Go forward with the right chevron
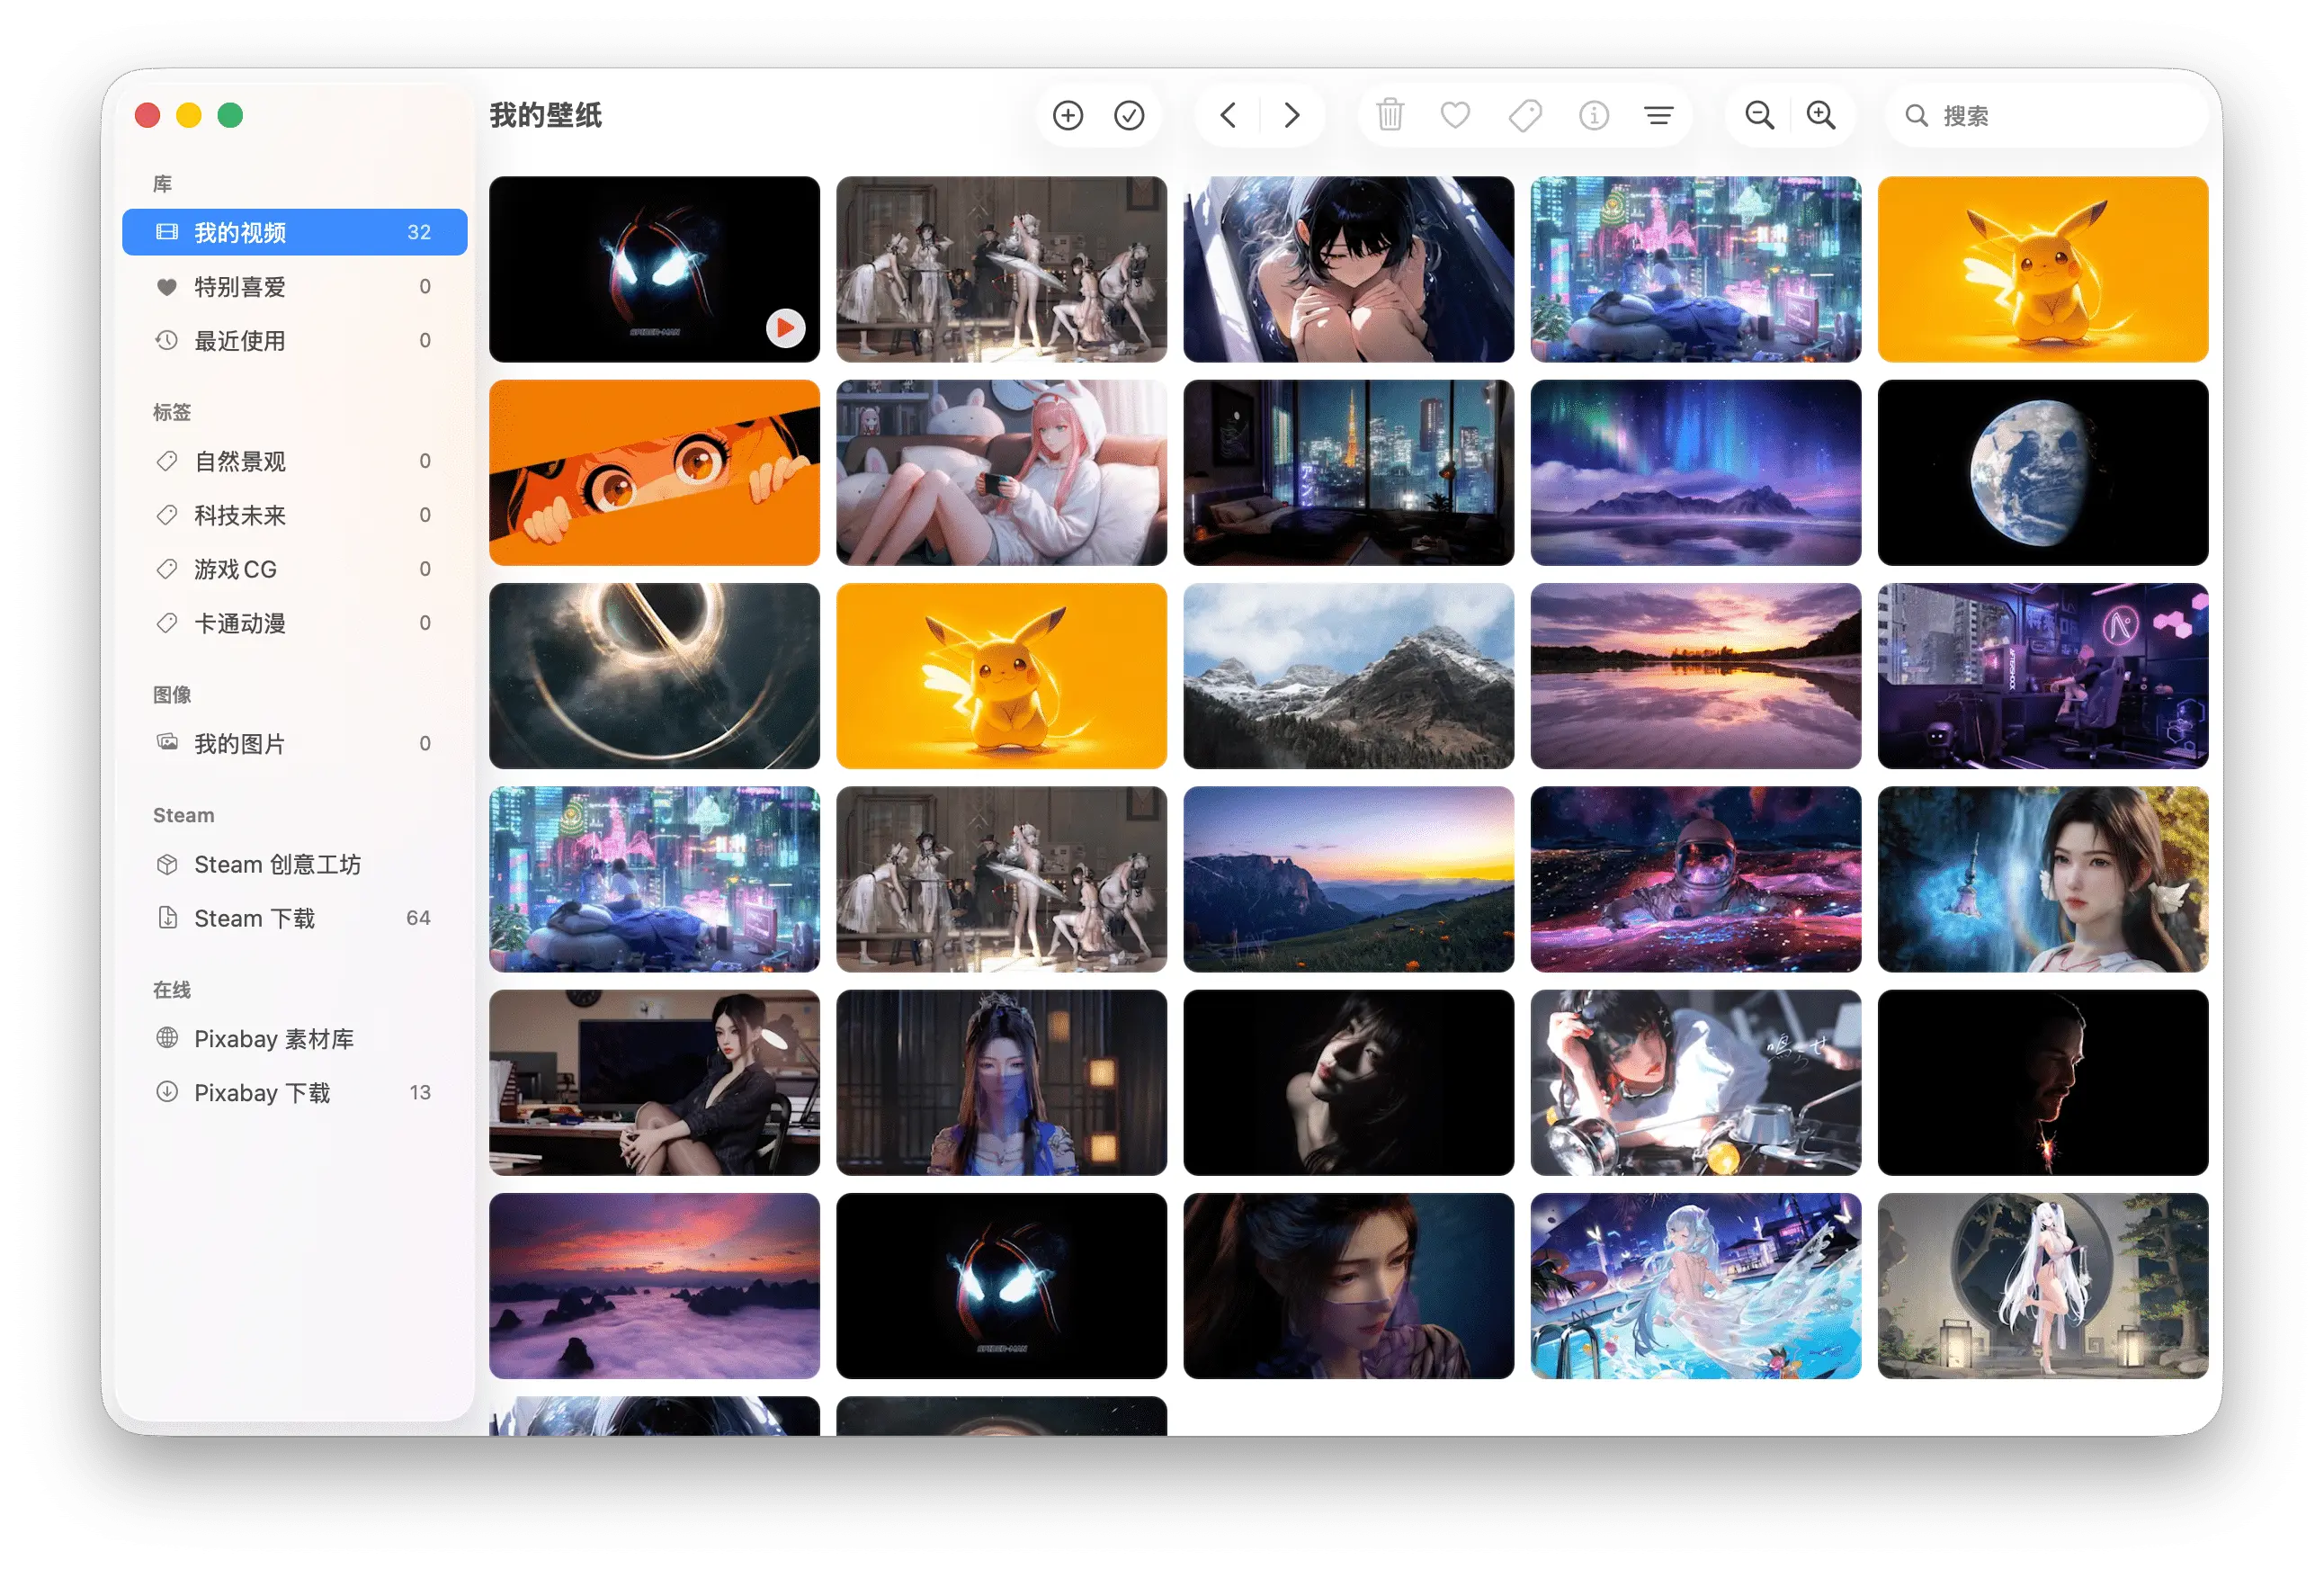Screen dimensions: 2324x1569 (1292, 116)
